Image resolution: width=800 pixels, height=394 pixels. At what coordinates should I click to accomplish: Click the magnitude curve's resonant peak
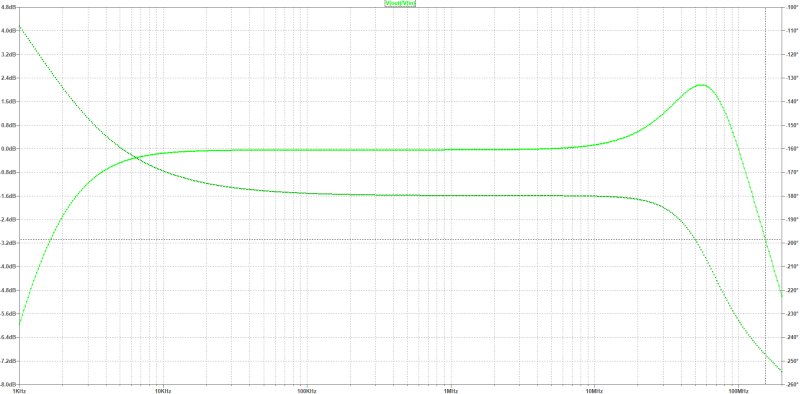coord(702,85)
